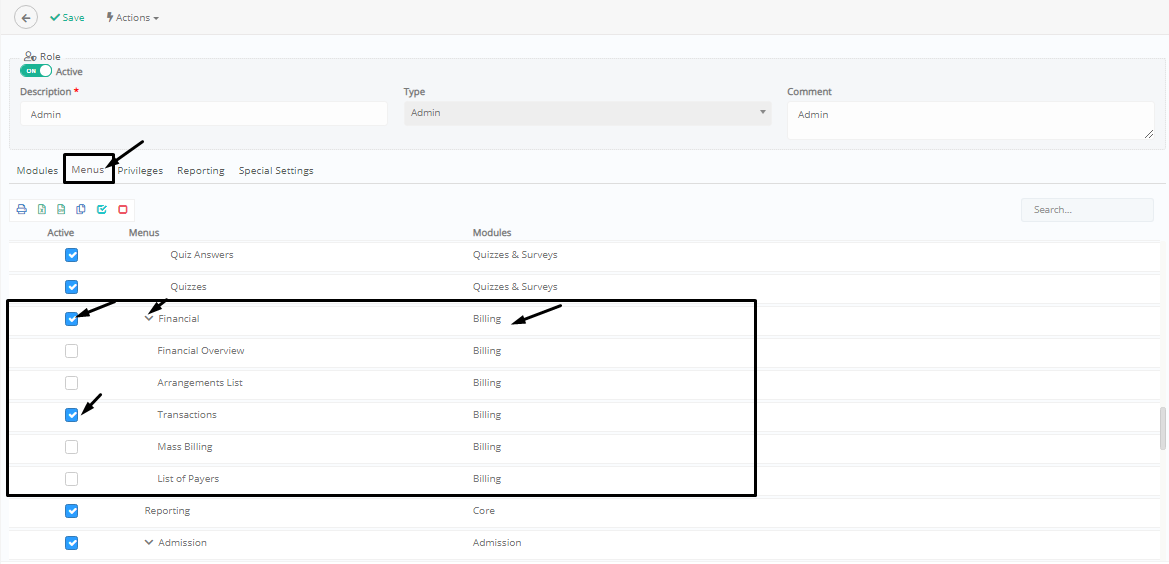Viewport: 1169px width, 564px height.
Task: Switch to the Menus tab
Action: pyautogui.click(x=88, y=170)
